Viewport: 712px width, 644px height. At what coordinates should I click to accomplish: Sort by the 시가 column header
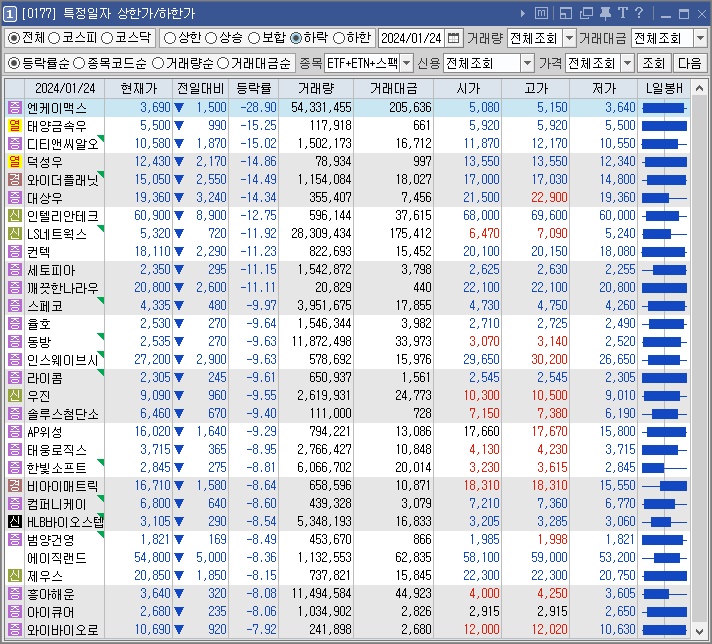[468, 89]
